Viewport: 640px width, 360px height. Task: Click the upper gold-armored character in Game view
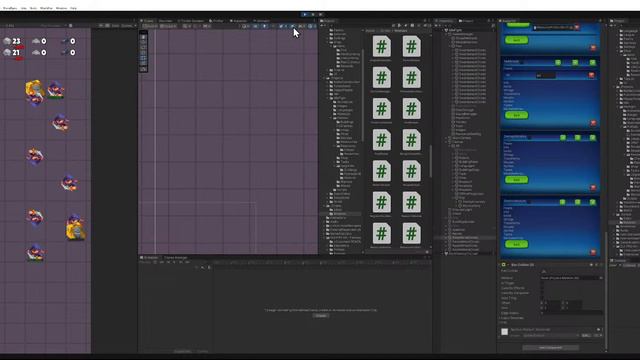35,89
